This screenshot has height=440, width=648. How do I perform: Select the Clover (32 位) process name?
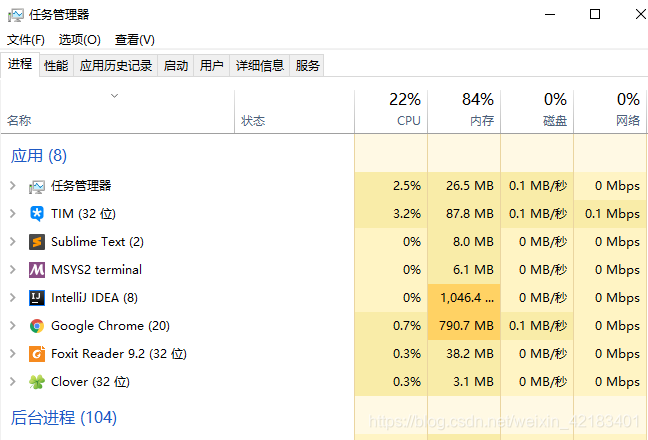(x=91, y=382)
